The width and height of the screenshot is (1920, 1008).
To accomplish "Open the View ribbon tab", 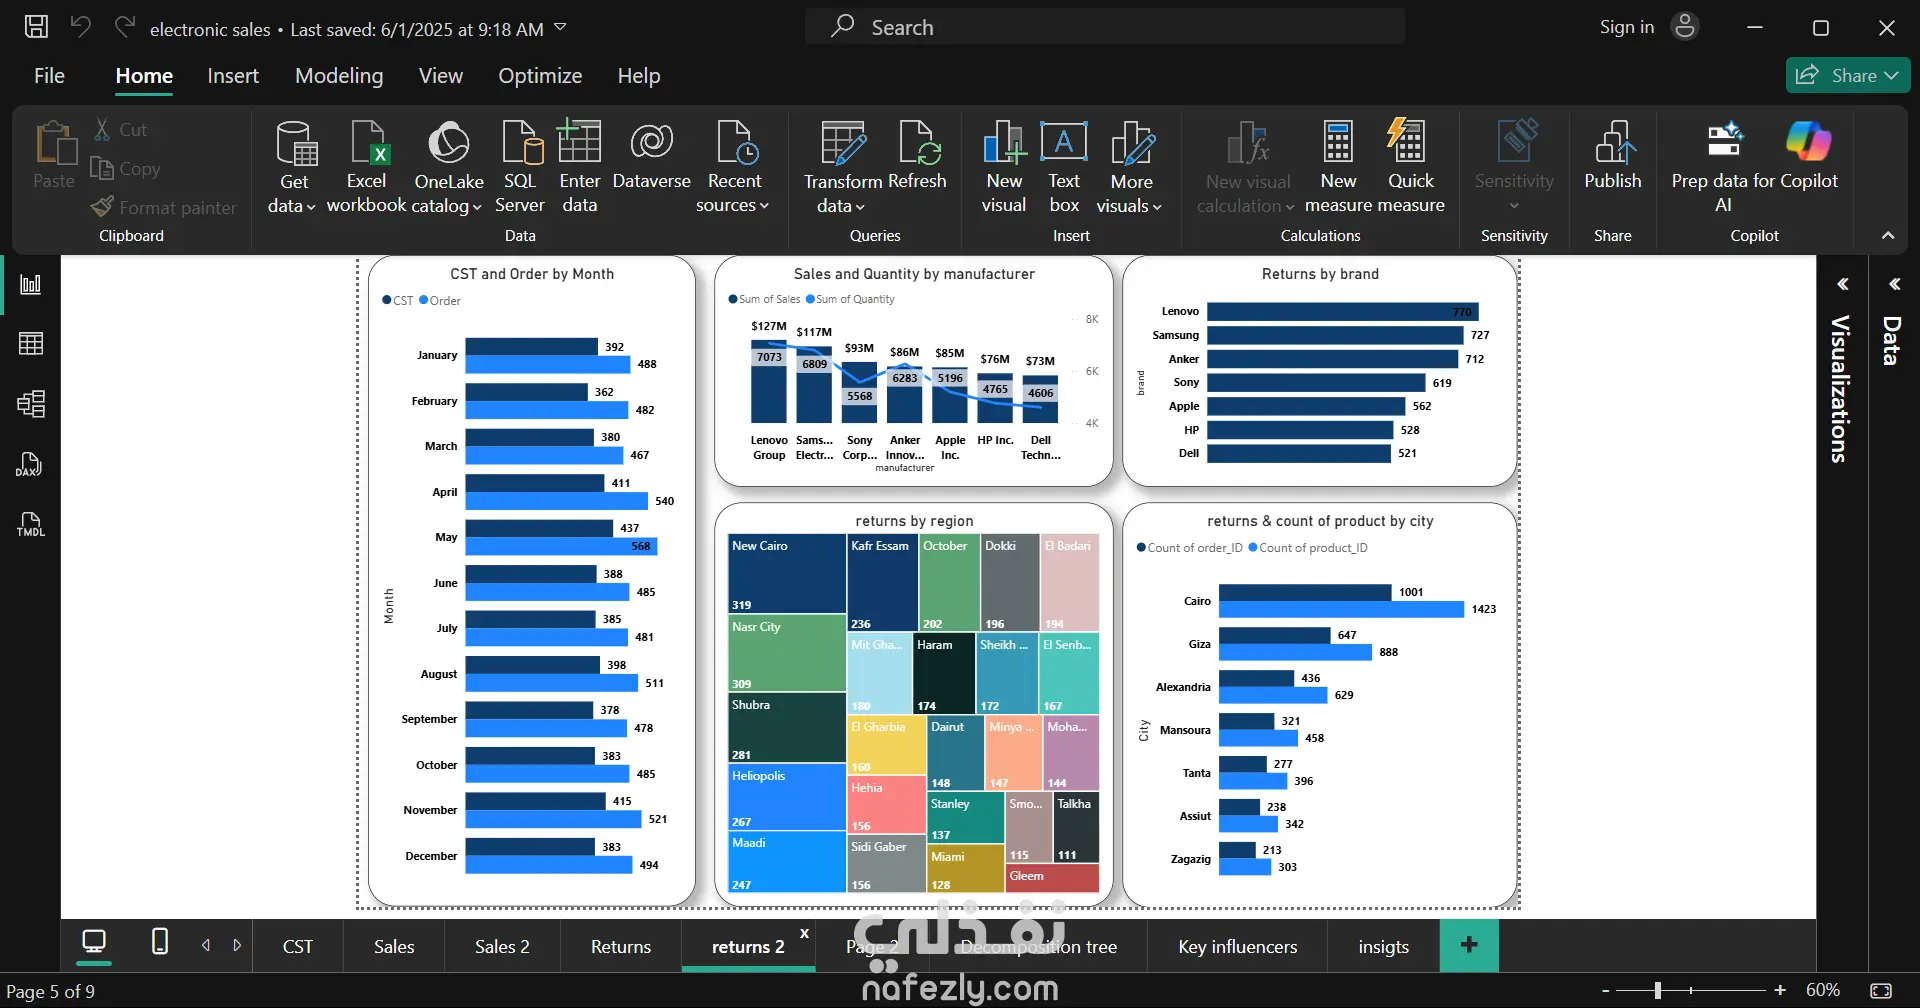I will [x=441, y=76].
